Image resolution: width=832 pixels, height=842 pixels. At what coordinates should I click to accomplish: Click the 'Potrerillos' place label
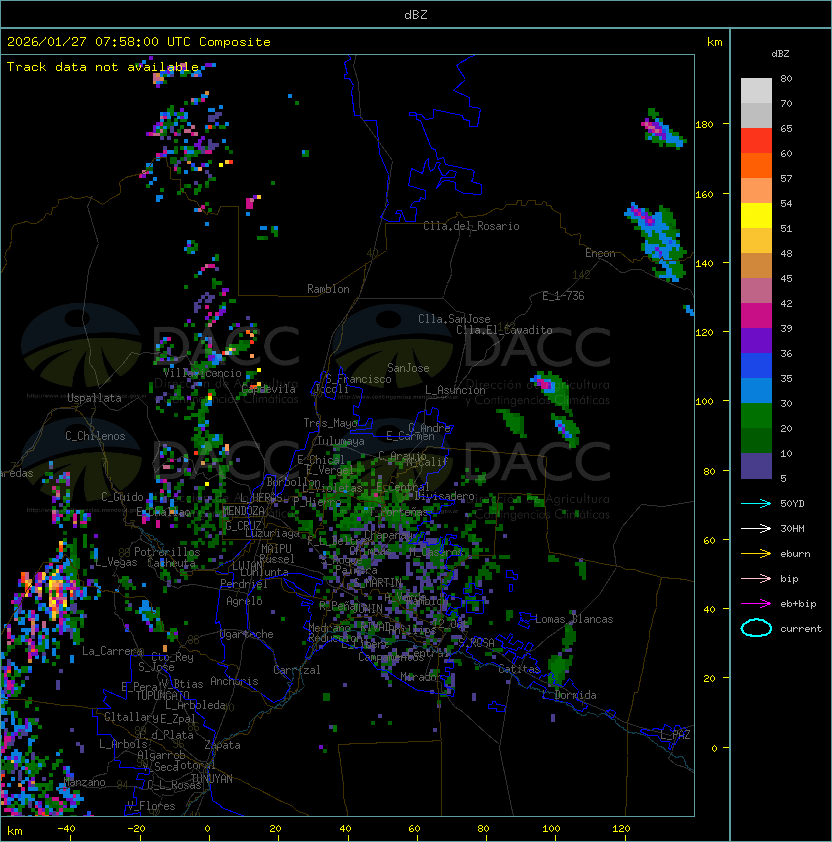point(167,552)
